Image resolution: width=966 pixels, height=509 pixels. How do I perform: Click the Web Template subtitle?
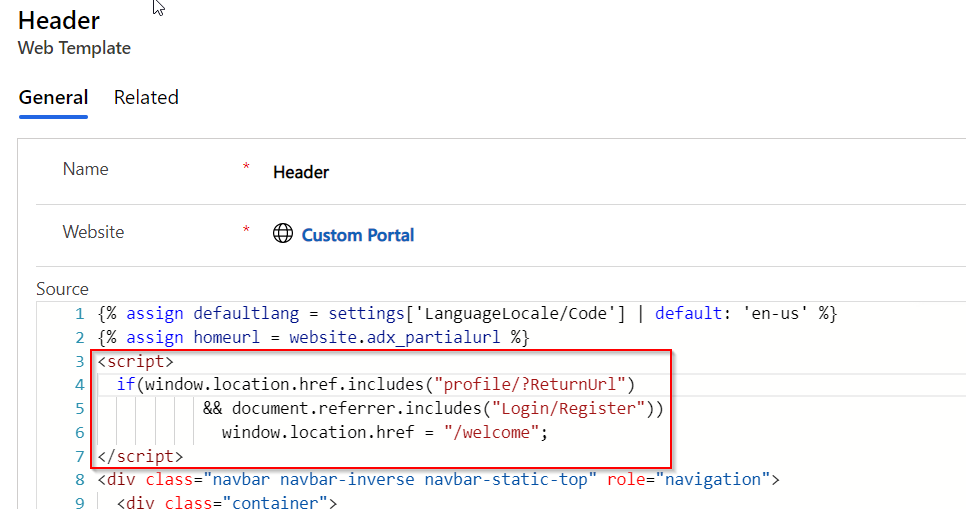[x=75, y=47]
